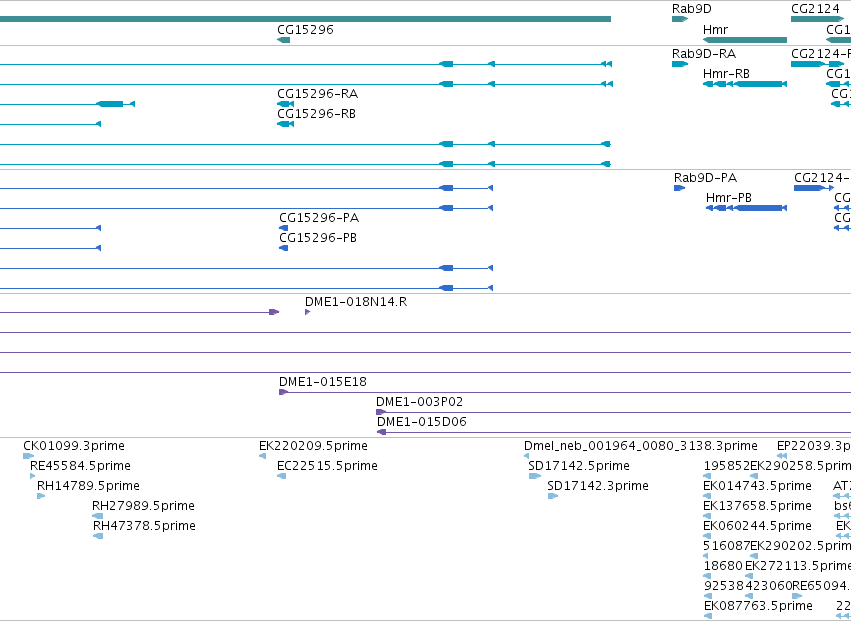Click the EK290258.5prim EST label
Image resolution: width=851 pixels, height=621 pixels.
(x=801, y=466)
